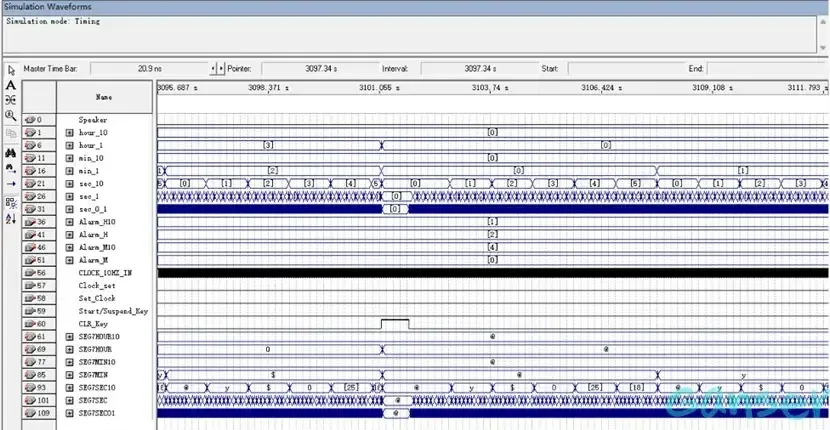Choose the Waveform Editing tool
The height and width of the screenshot is (430, 830).
pos(10,101)
